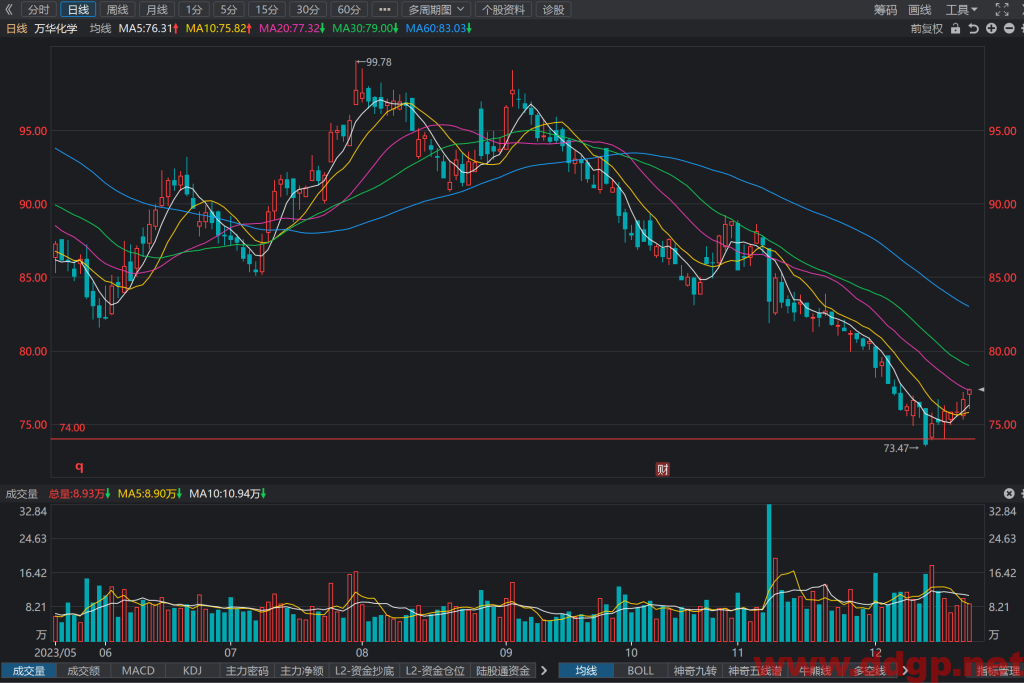Collapse panel with the double left chevron
This screenshot has height=683, width=1024.
tap(8, 9)
